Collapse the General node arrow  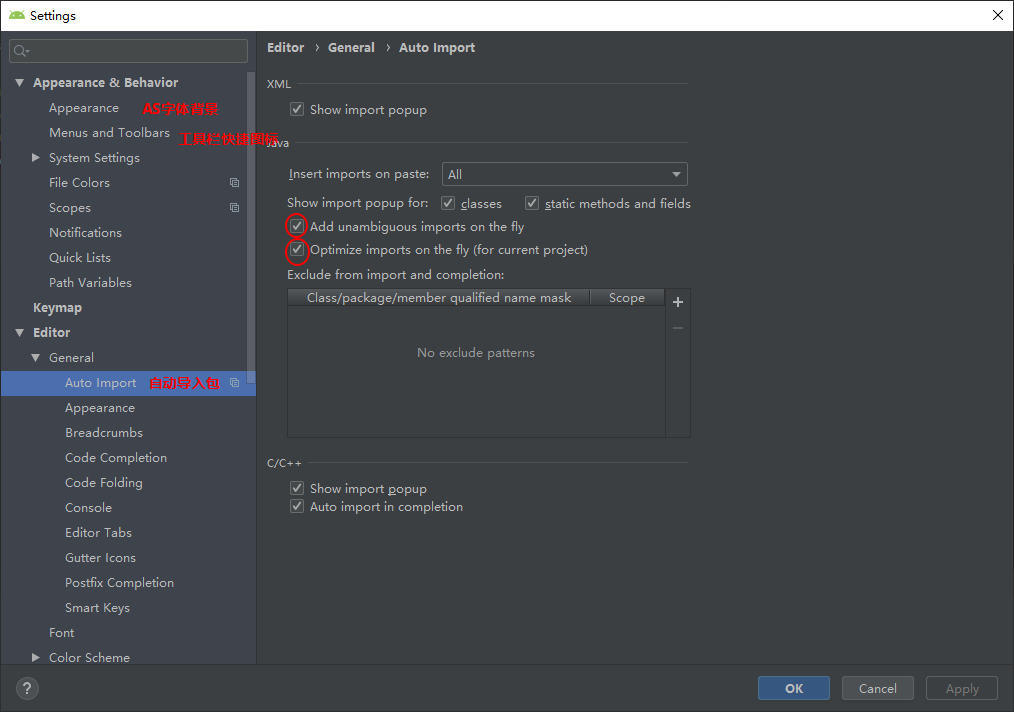click(36, 358)
